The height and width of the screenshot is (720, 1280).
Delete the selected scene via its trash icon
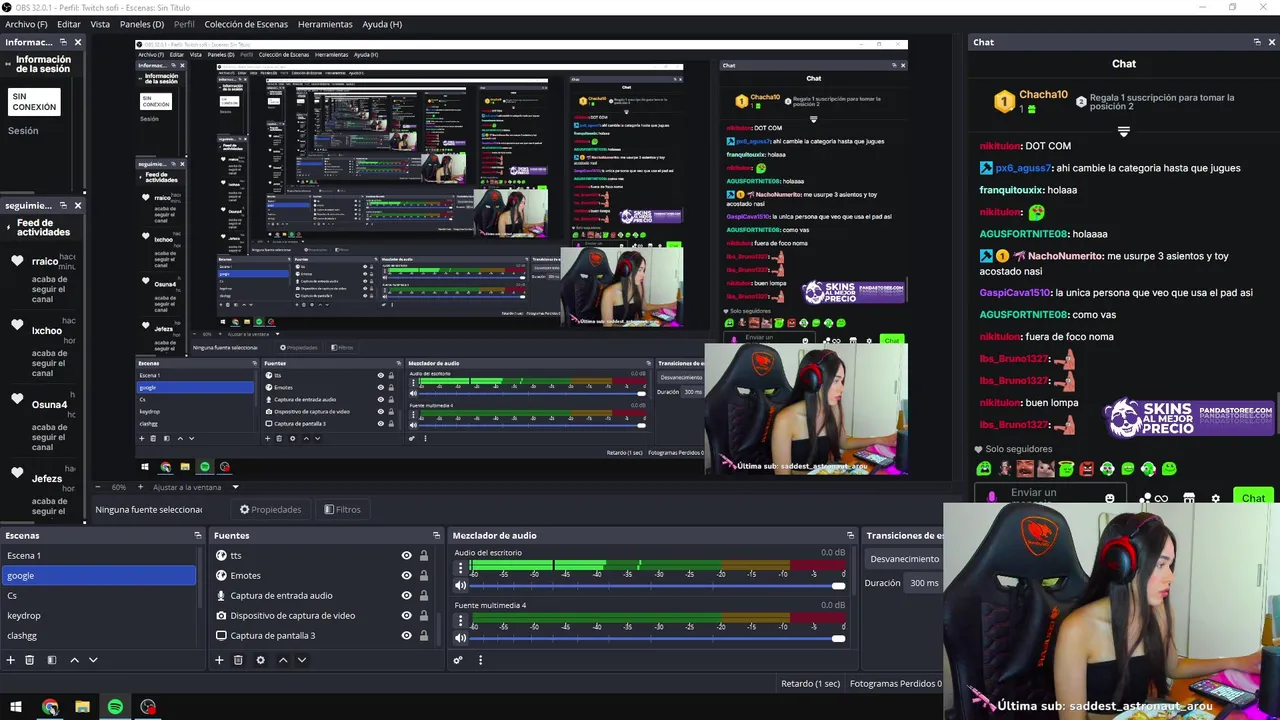[30, 660]
